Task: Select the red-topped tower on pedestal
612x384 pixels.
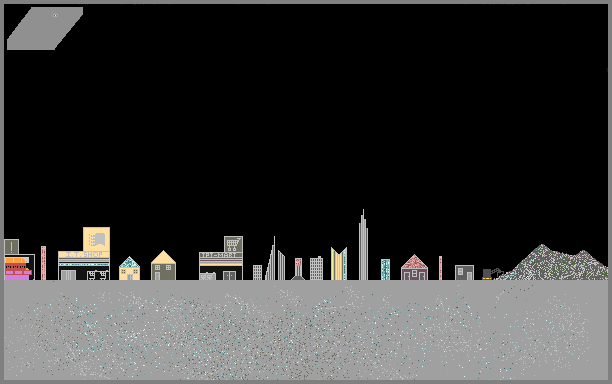Action: [x=298, y=269]
